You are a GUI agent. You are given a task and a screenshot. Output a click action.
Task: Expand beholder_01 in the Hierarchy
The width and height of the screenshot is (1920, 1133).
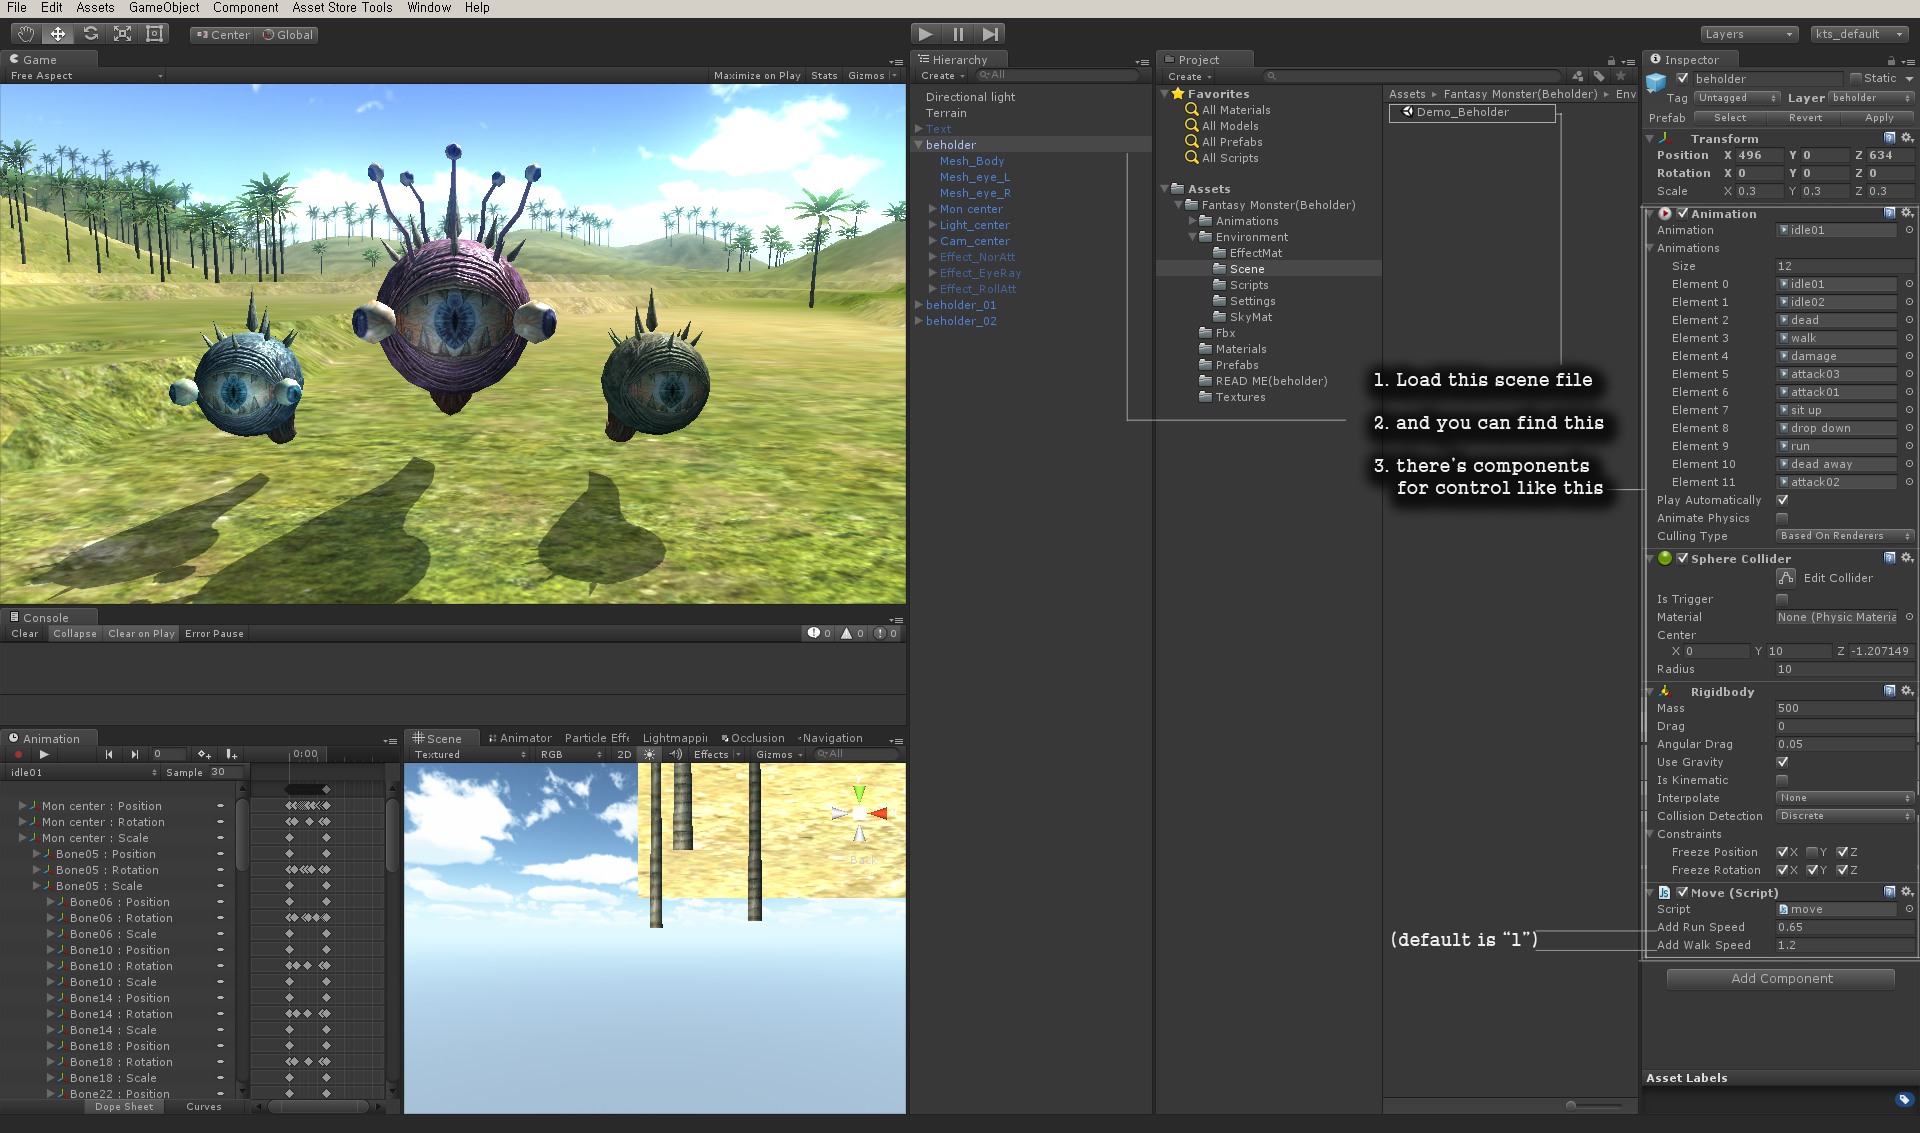coord(918,305)
